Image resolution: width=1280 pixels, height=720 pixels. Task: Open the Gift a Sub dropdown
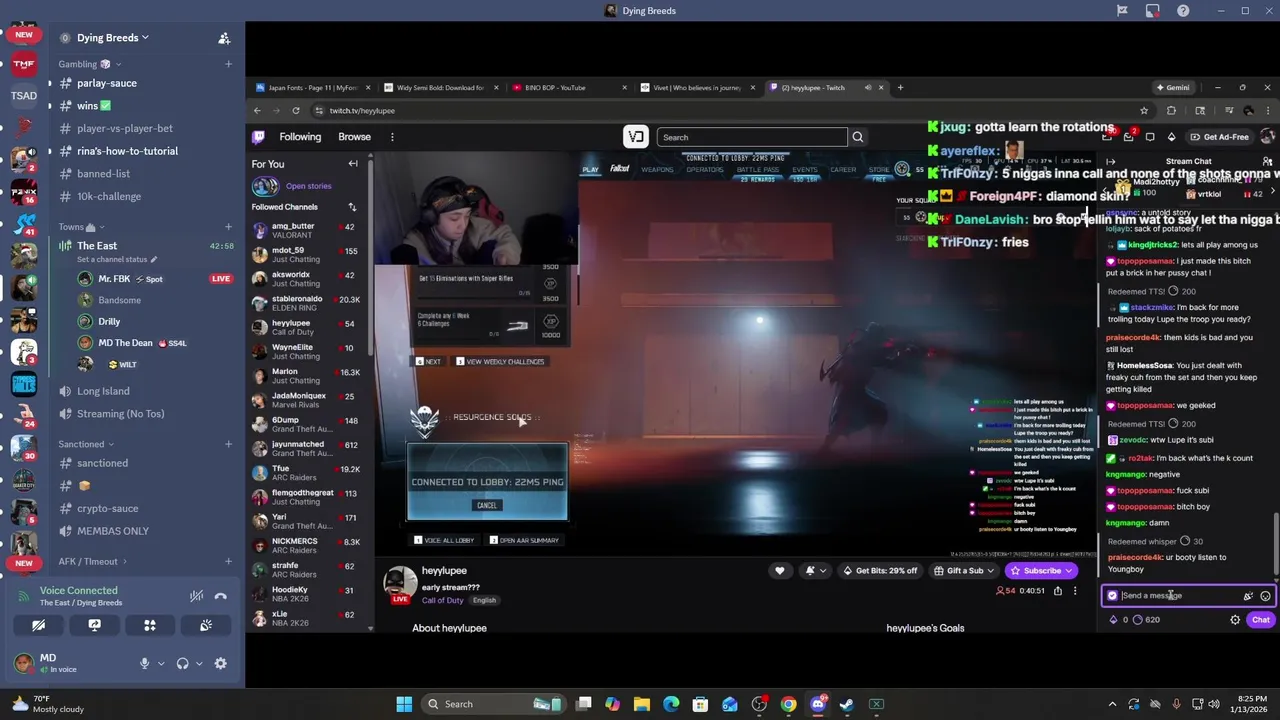(965, 571)
